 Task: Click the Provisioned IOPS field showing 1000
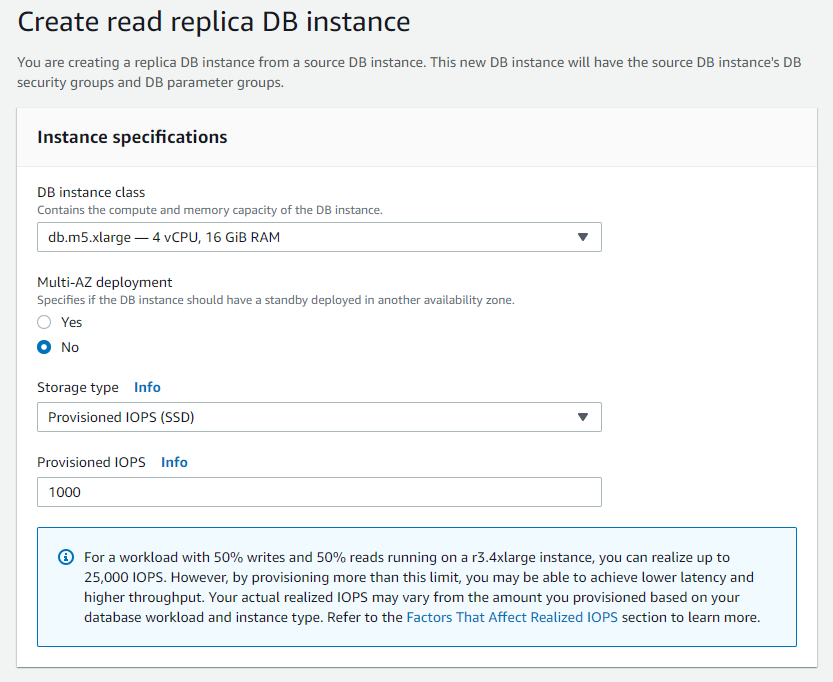click(x=318, y=492)
